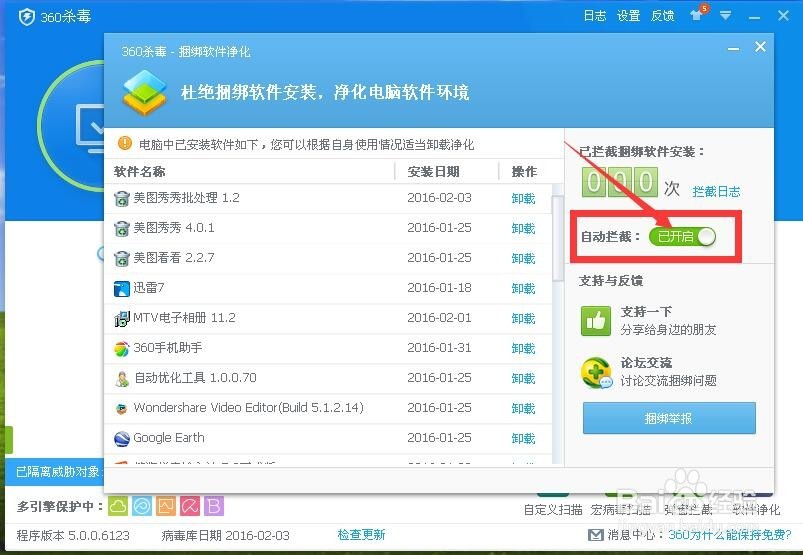Click 程序版本 5.0.0.6123 text

point(73,536)
